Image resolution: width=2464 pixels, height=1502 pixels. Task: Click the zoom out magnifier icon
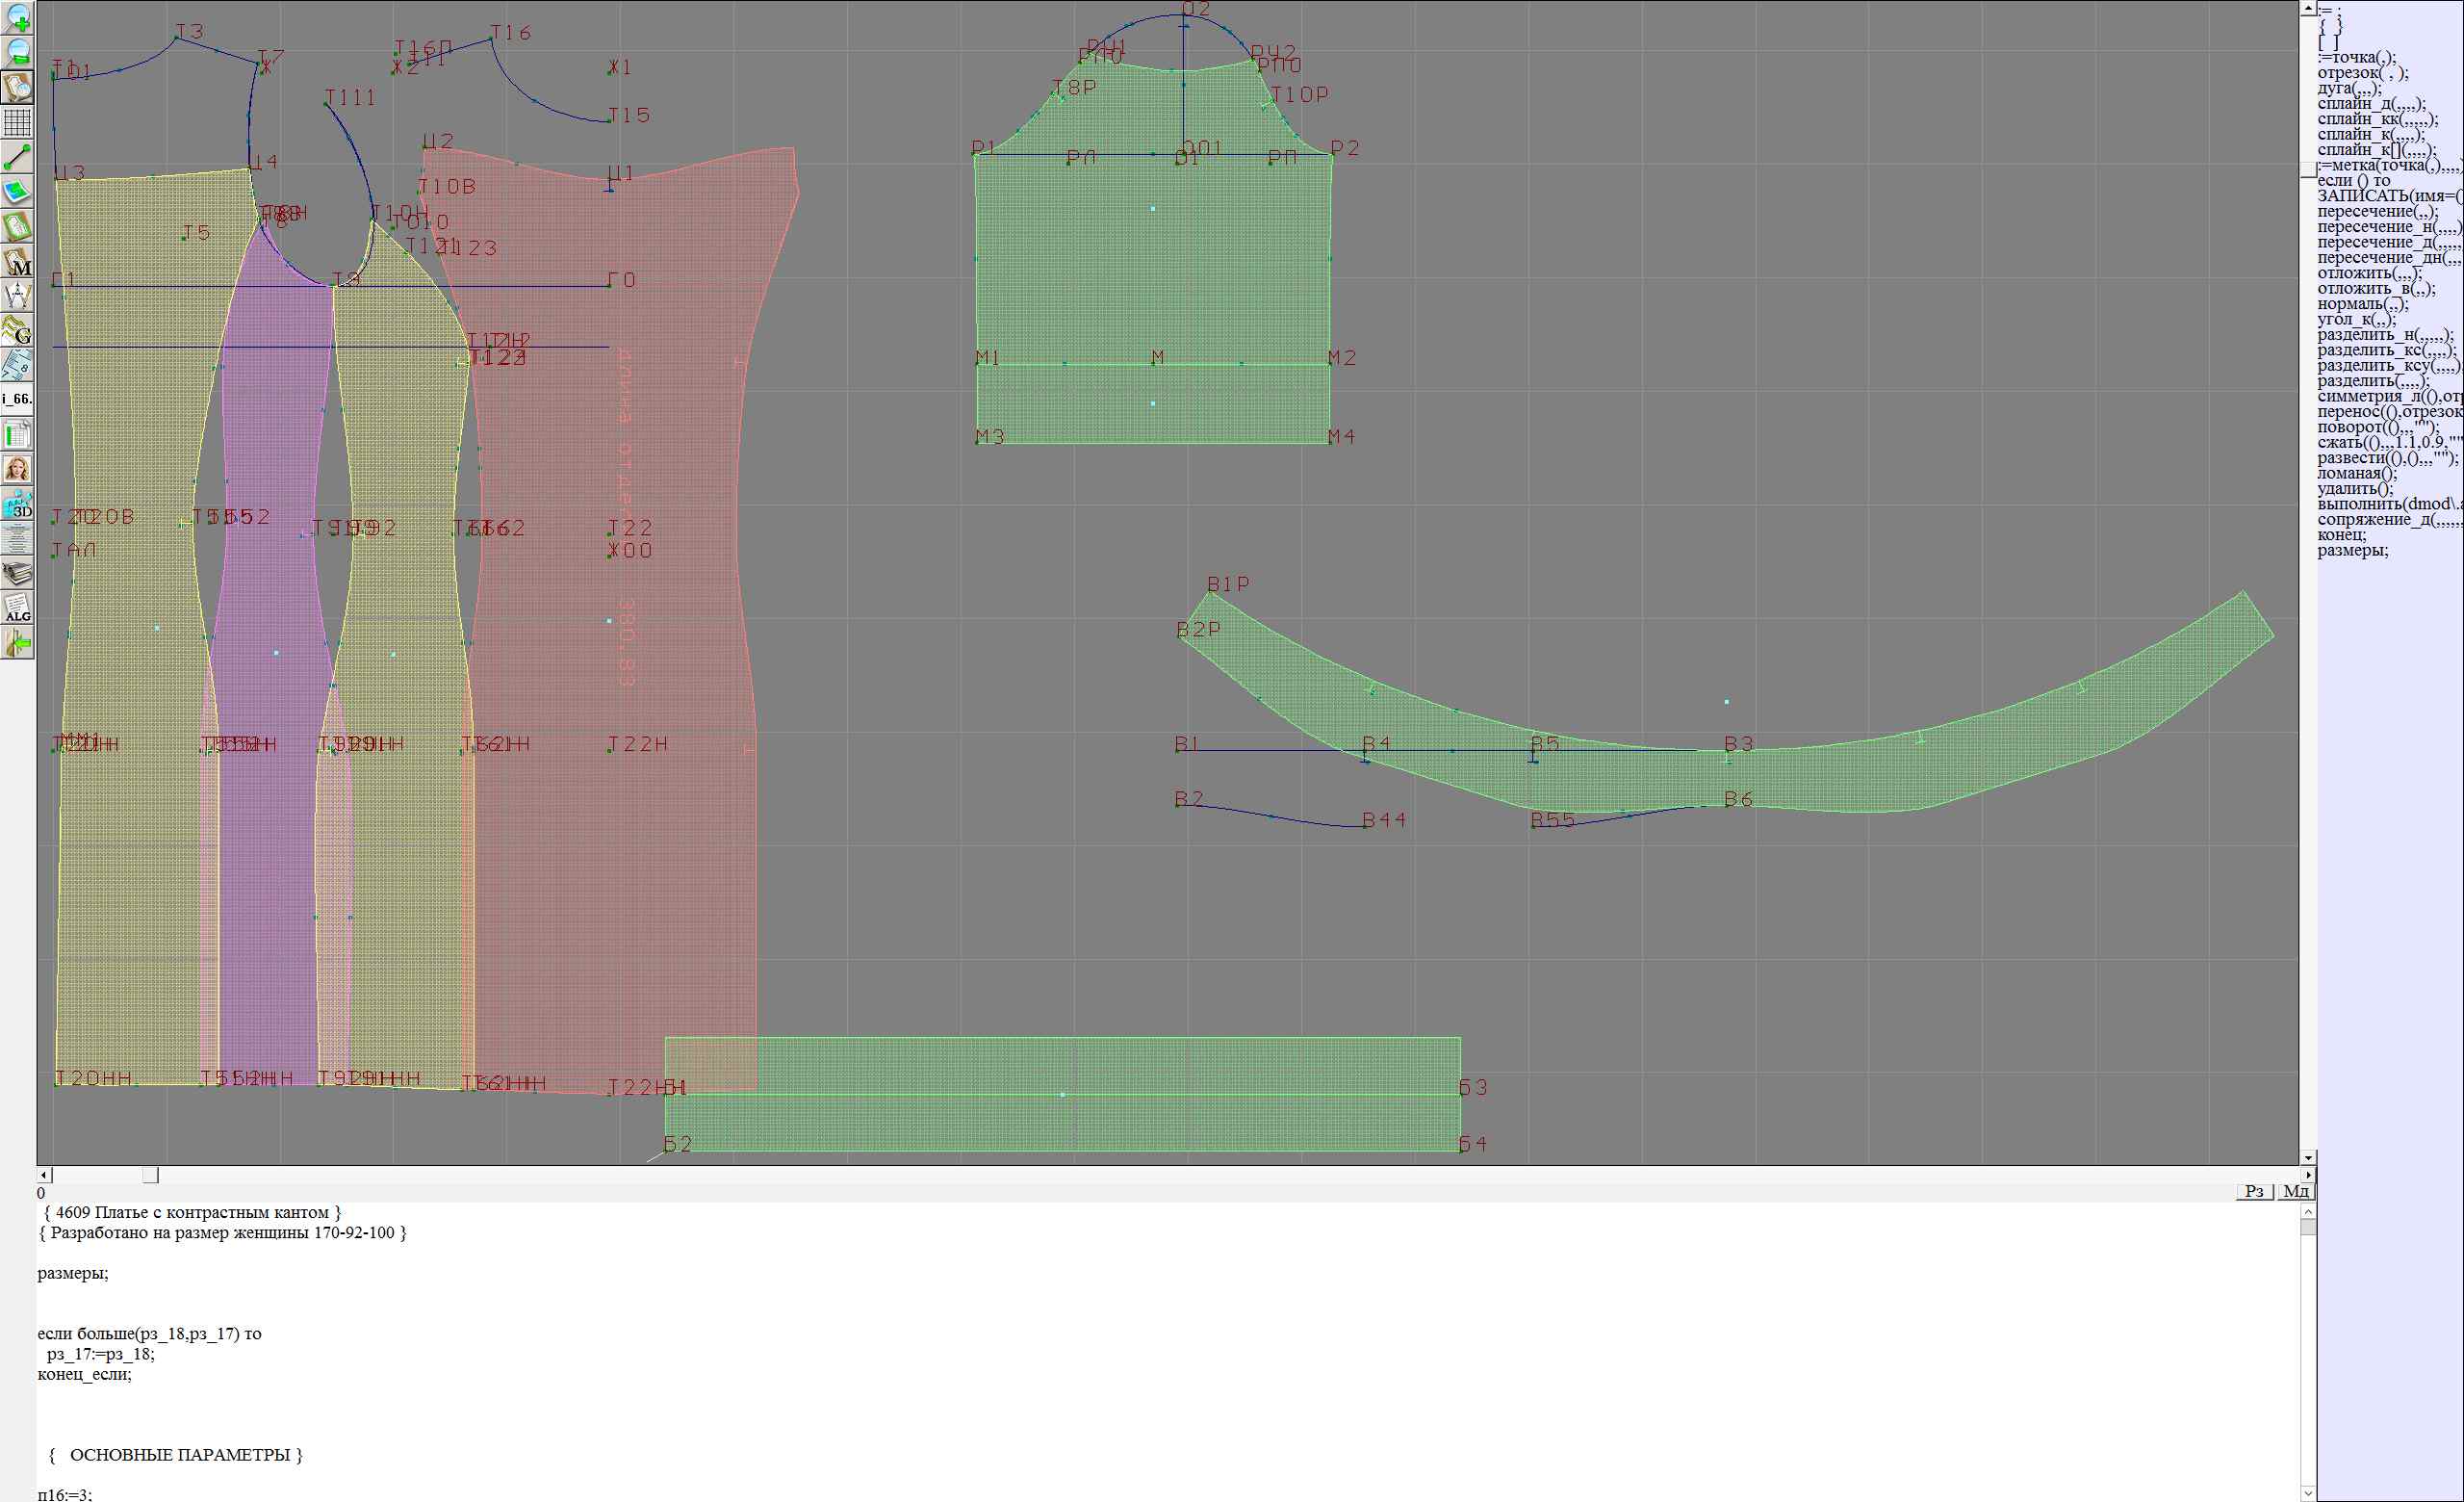pyautogui.click(x=18, y=52)
